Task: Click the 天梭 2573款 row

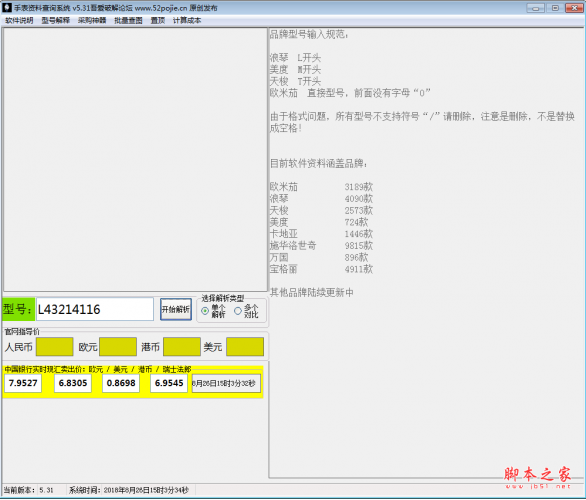Action: click(321, 210)
